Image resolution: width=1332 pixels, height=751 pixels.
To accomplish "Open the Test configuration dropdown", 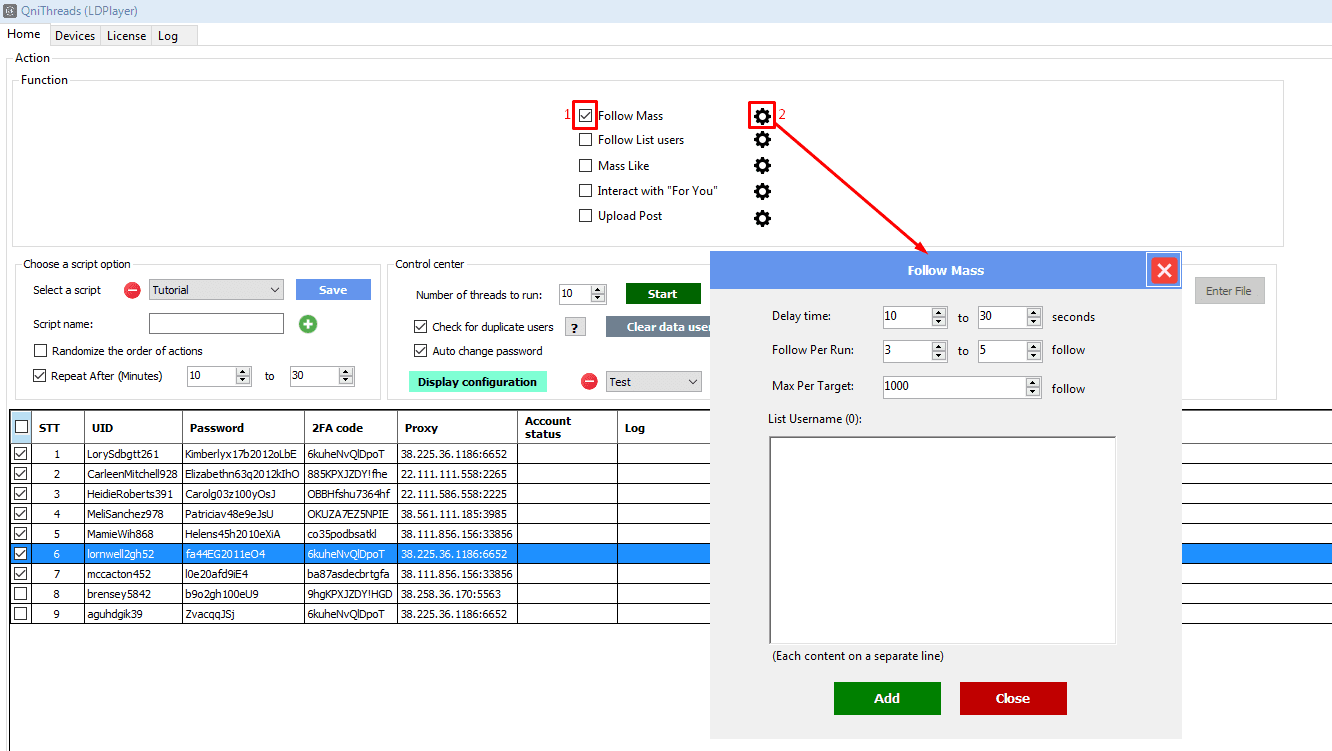I will [693, 382].
